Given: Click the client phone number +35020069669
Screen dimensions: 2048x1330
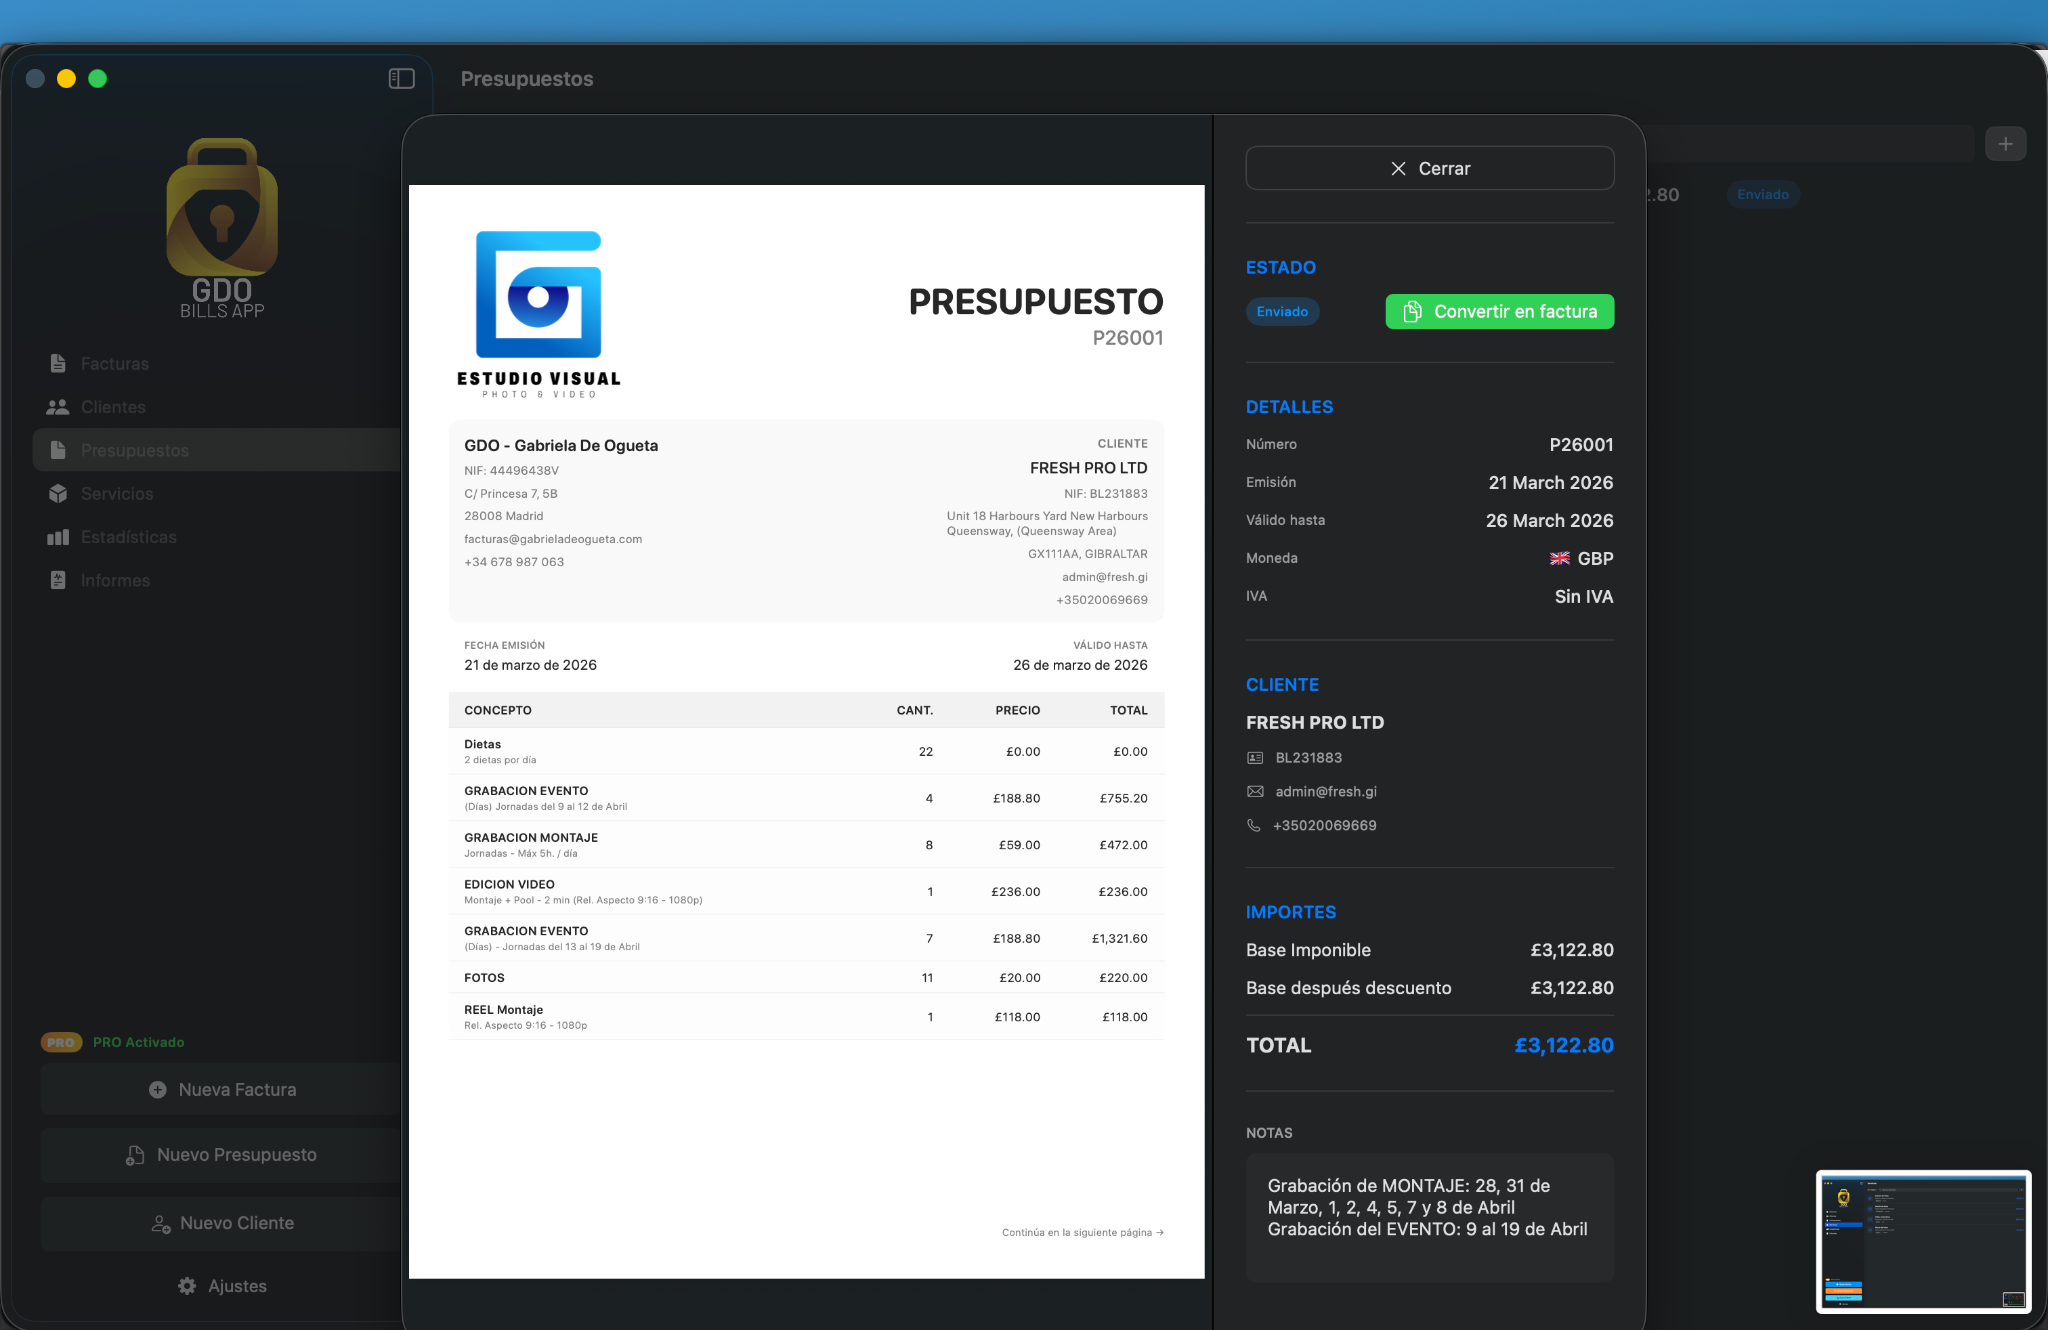Looking at the screenshot, I should pyautogui.click(x=1324, y=826).
